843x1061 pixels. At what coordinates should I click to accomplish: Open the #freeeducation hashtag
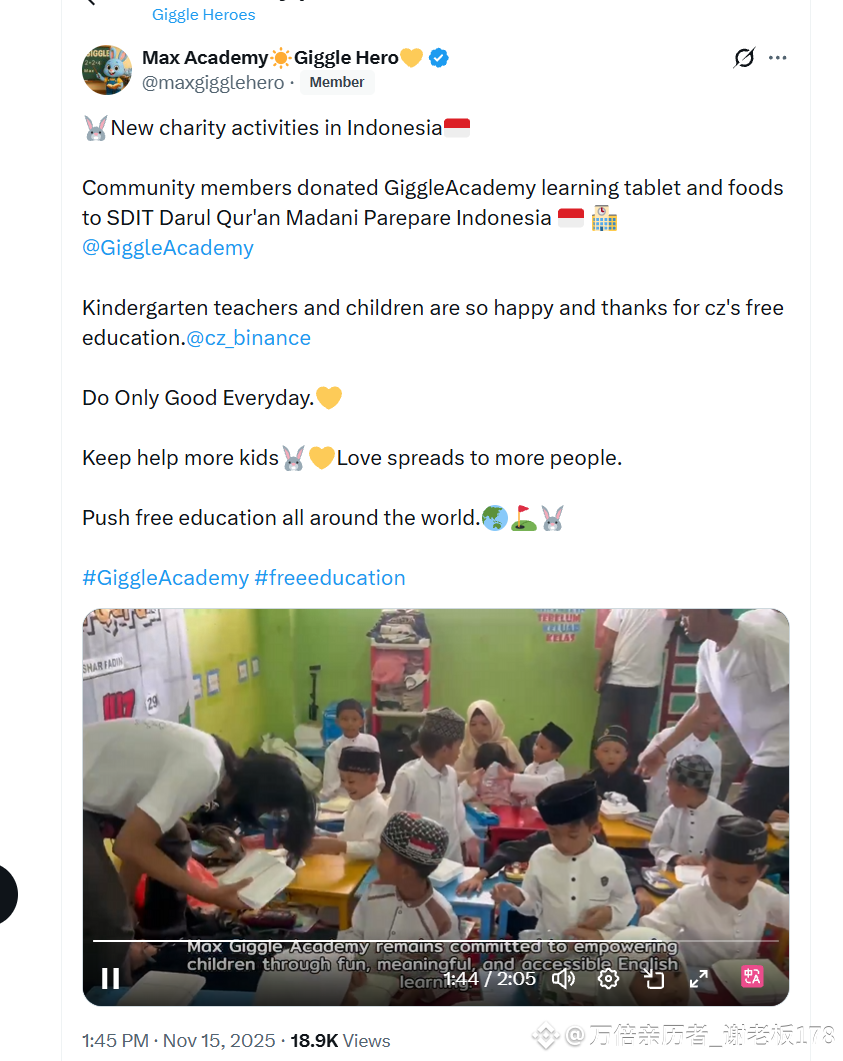[330, 578]
